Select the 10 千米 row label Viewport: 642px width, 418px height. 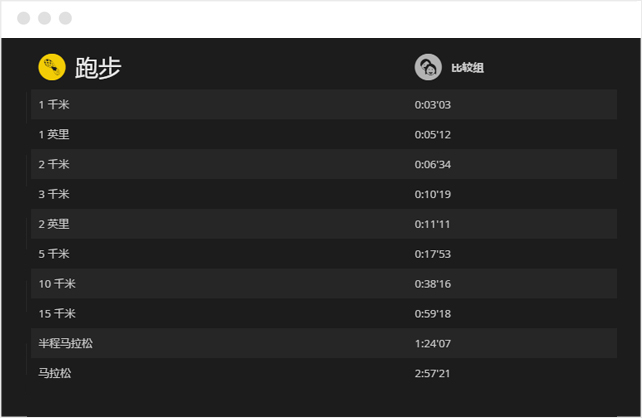(57, 284)
